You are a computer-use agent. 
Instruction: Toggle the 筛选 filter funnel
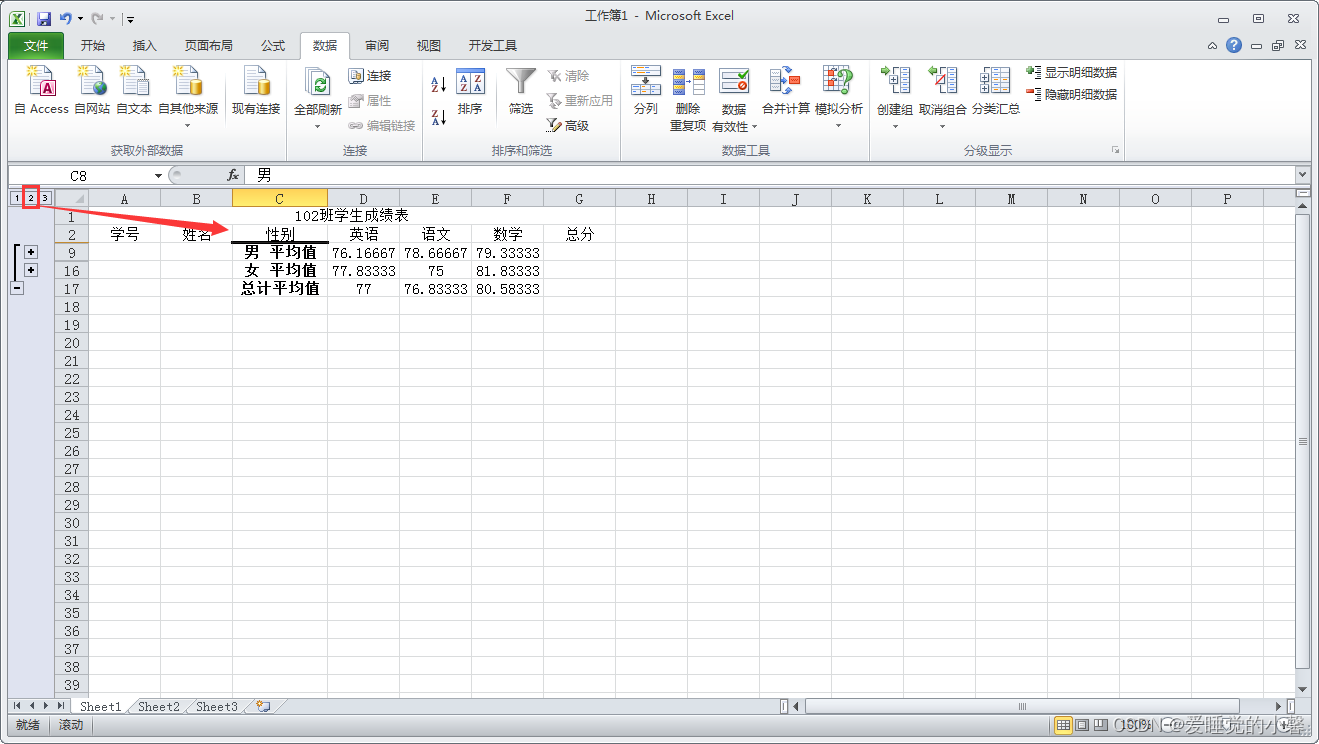tap(521, 92)
